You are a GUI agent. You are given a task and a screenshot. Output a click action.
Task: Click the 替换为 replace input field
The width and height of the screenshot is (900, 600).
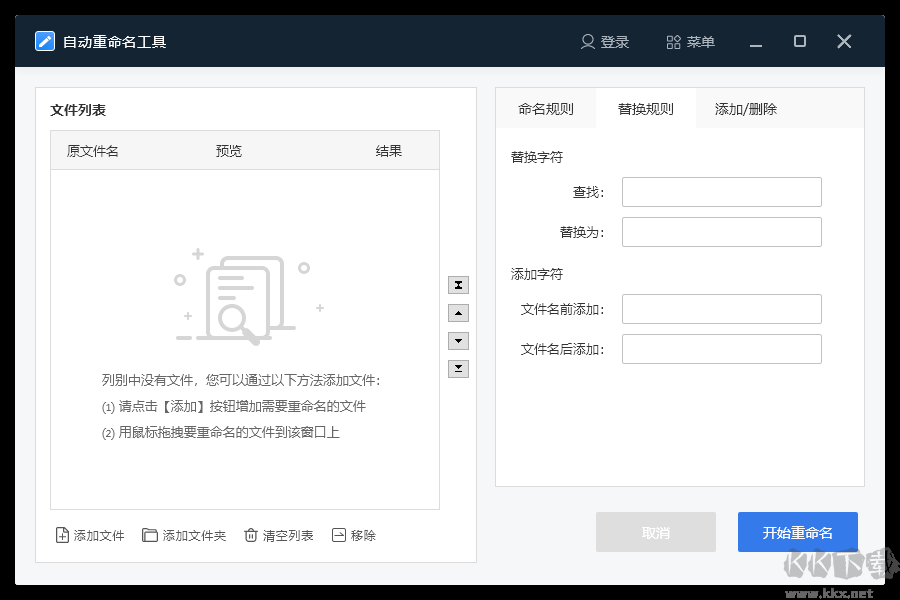pyautogui.click(x=721, y=231)
